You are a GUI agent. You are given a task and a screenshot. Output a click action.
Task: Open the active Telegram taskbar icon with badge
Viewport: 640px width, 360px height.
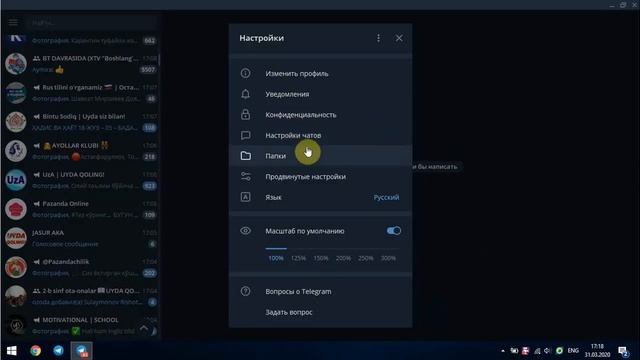coord(82,351)
